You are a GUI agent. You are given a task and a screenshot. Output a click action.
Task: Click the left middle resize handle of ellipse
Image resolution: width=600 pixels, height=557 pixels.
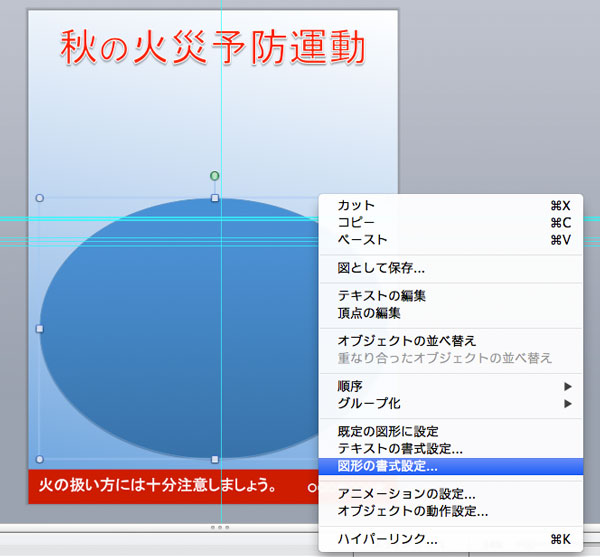pos(40,328)
